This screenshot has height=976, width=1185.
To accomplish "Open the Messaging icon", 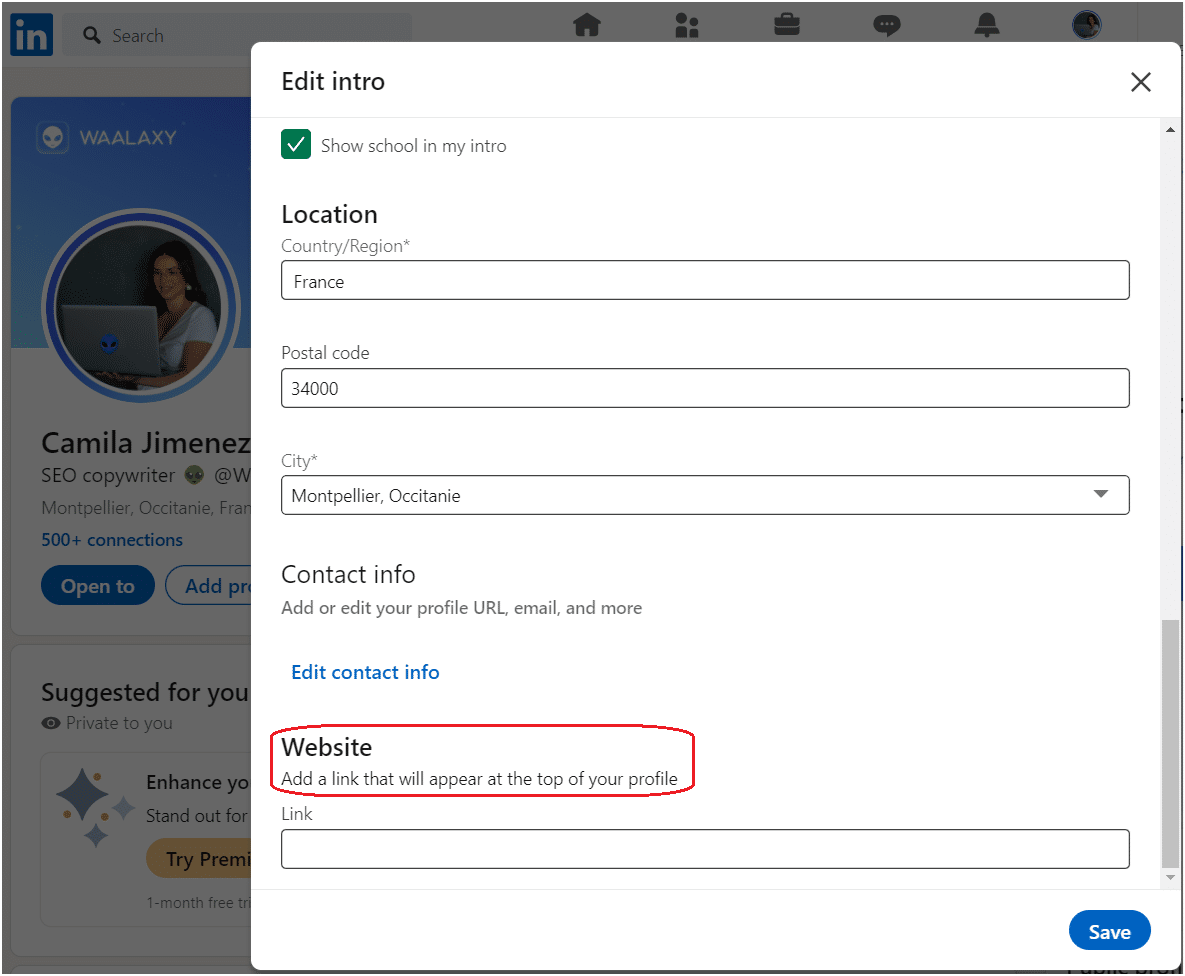I will [x=887, y=25].
